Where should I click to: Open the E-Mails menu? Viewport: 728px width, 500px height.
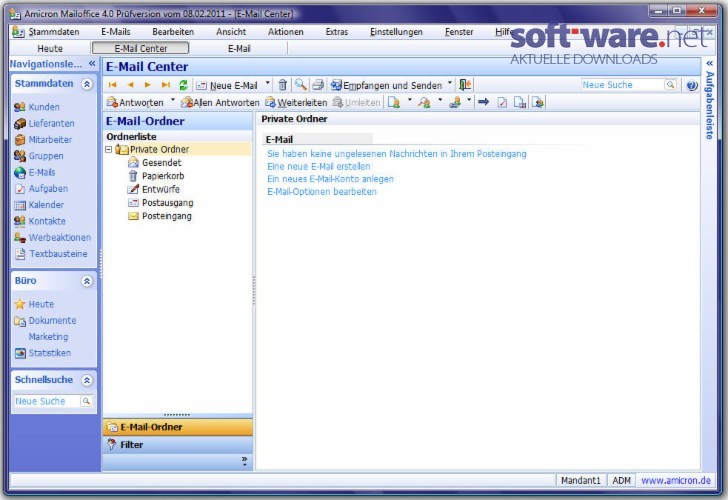point(116,32)
